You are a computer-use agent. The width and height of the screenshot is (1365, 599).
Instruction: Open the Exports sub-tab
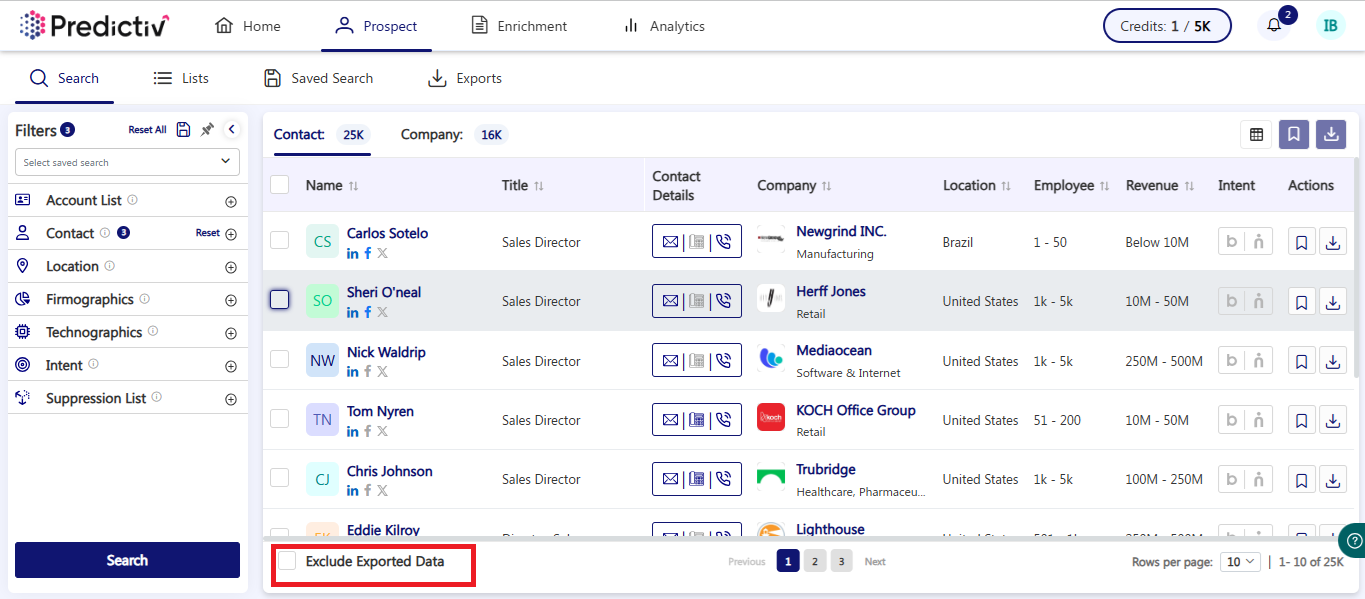[x=465, y=78]
